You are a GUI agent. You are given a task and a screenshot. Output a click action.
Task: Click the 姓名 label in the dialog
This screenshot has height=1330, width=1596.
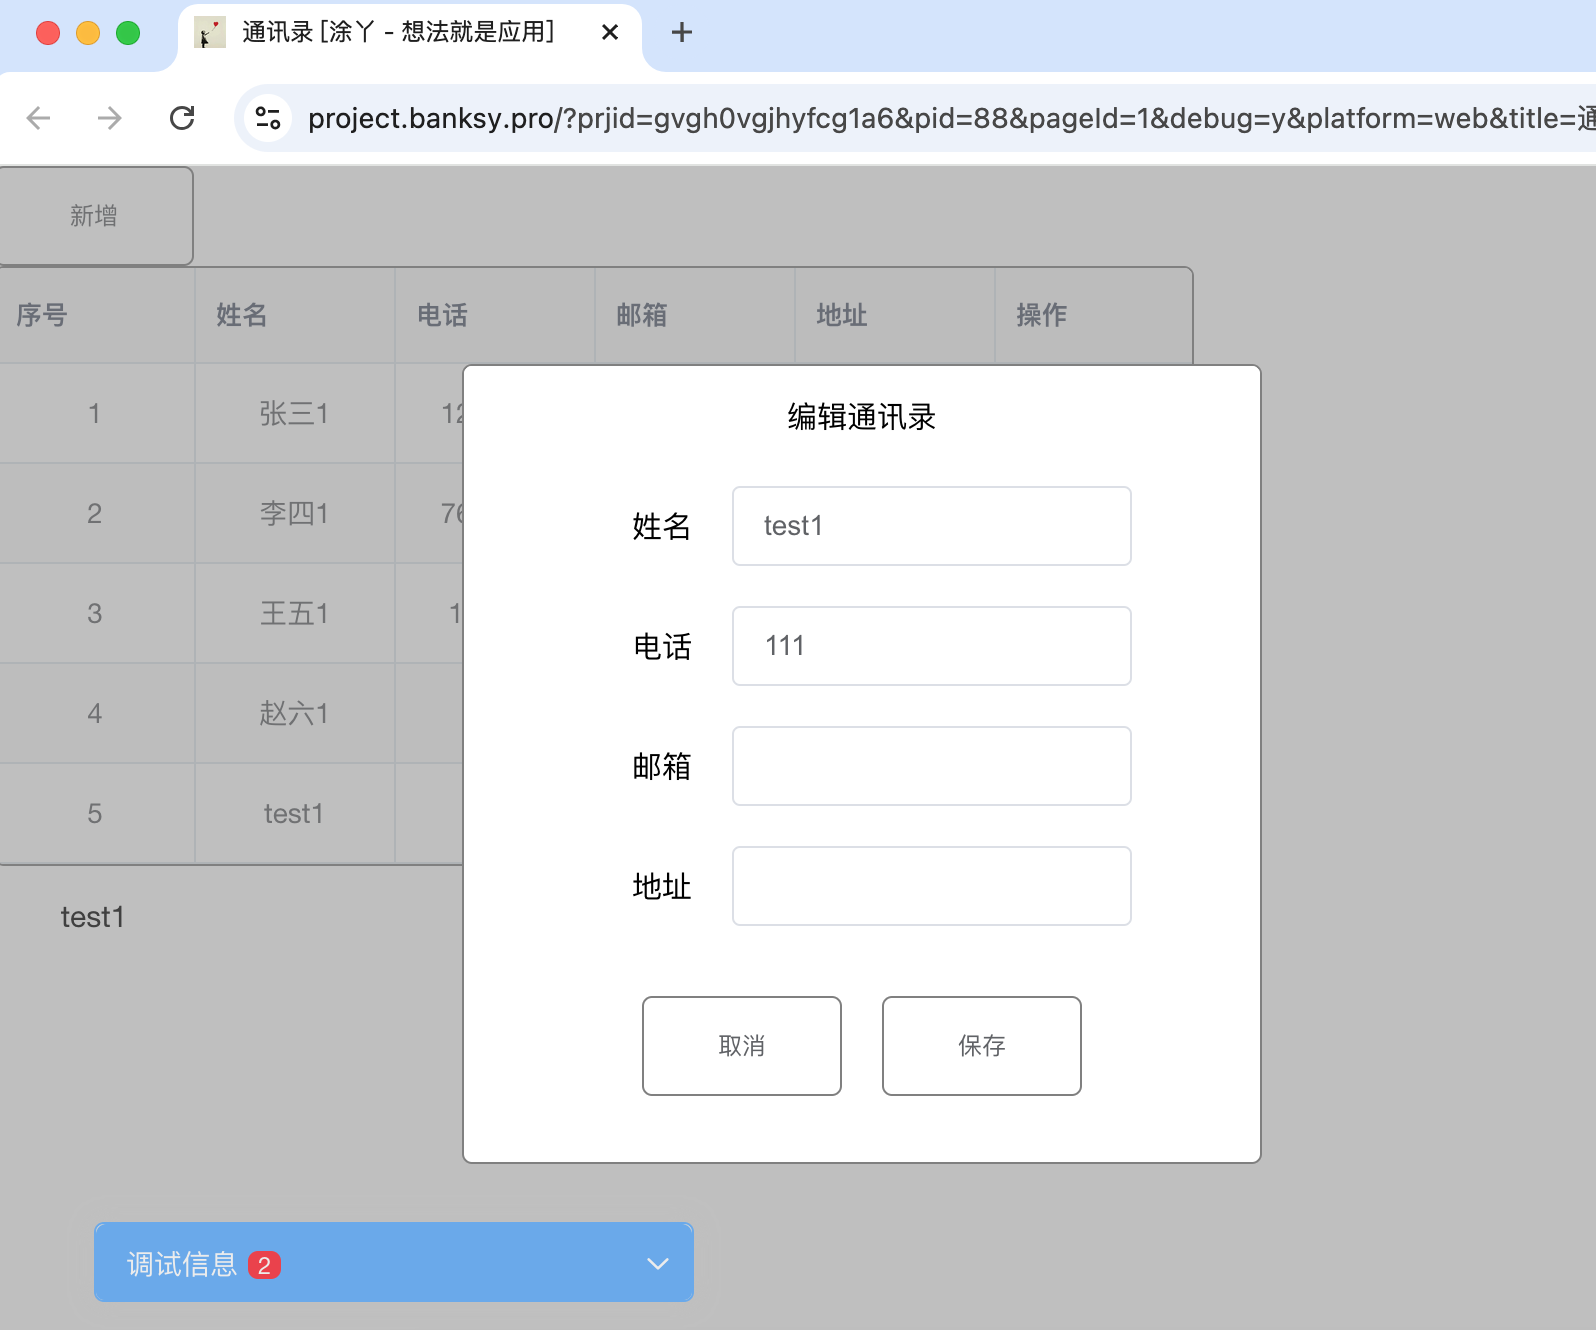point(662,526)
